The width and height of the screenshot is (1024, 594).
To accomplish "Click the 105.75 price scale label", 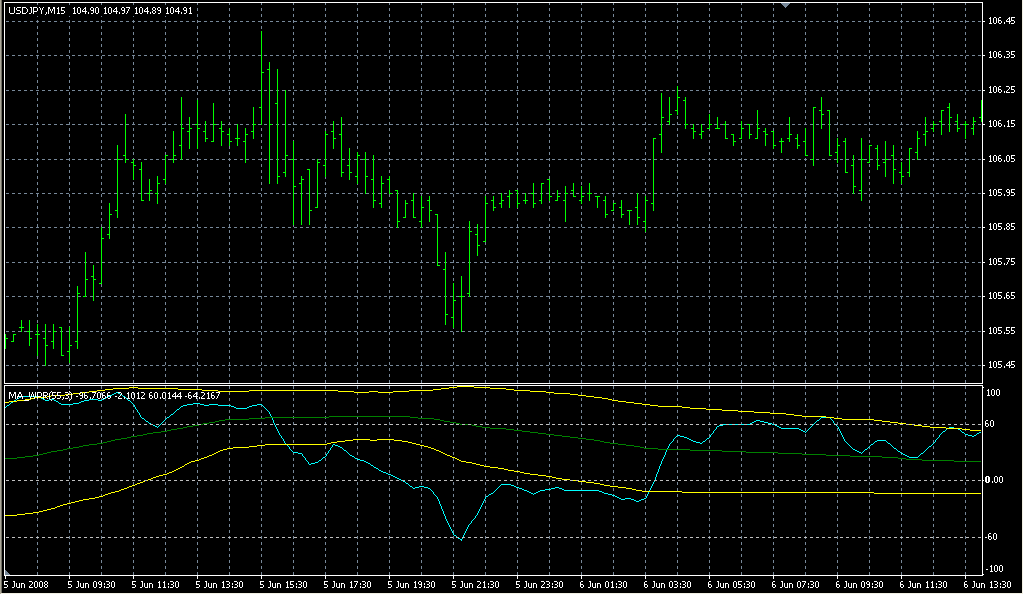I will (x=1001, y=262).
